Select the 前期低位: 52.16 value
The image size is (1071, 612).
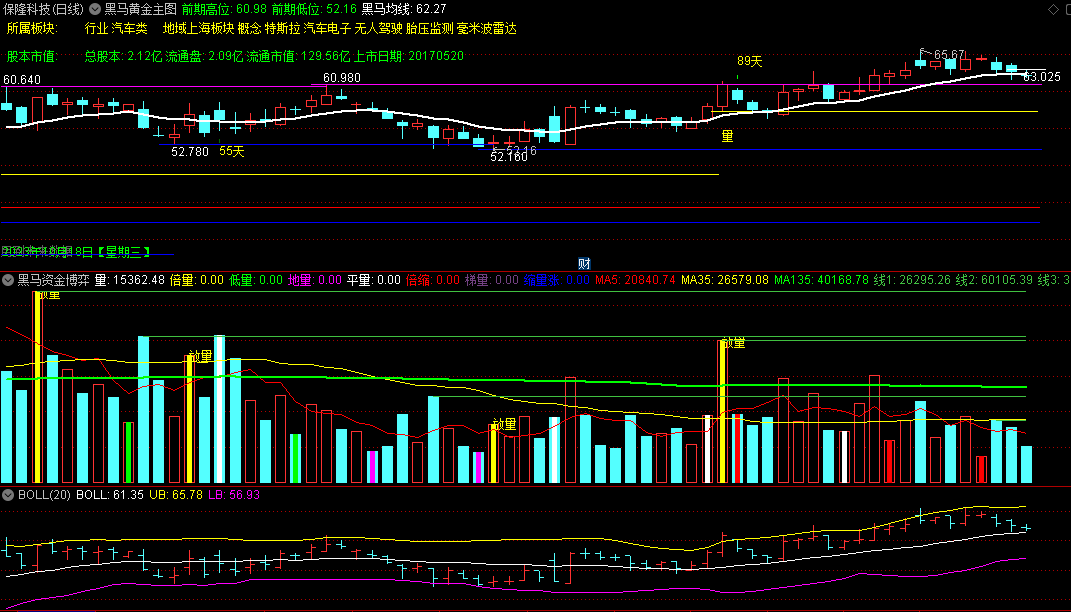314,9
